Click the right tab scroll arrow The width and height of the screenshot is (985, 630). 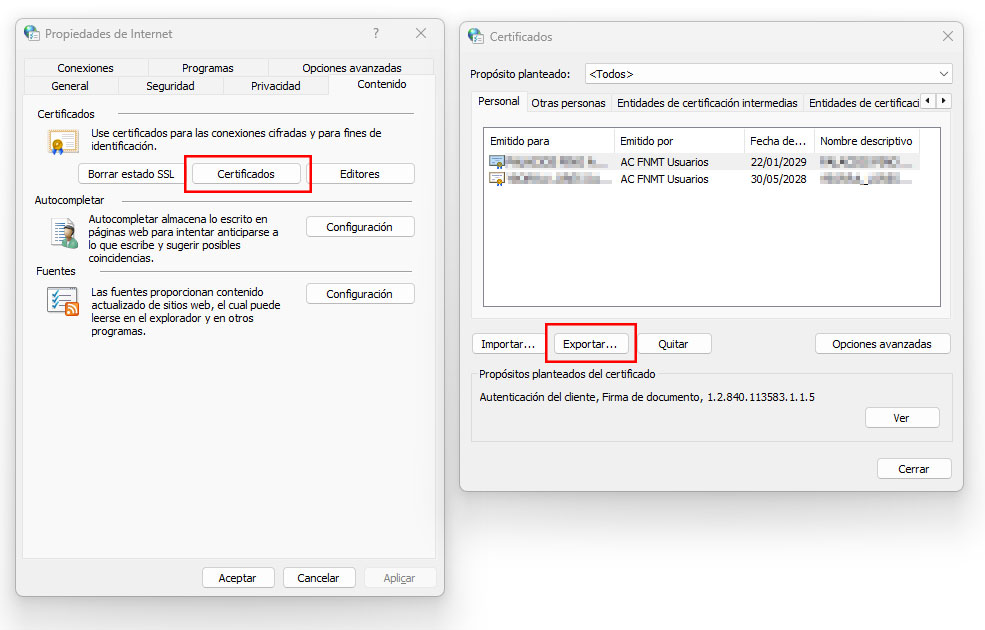pyautogui.click(x=944, y=100)
